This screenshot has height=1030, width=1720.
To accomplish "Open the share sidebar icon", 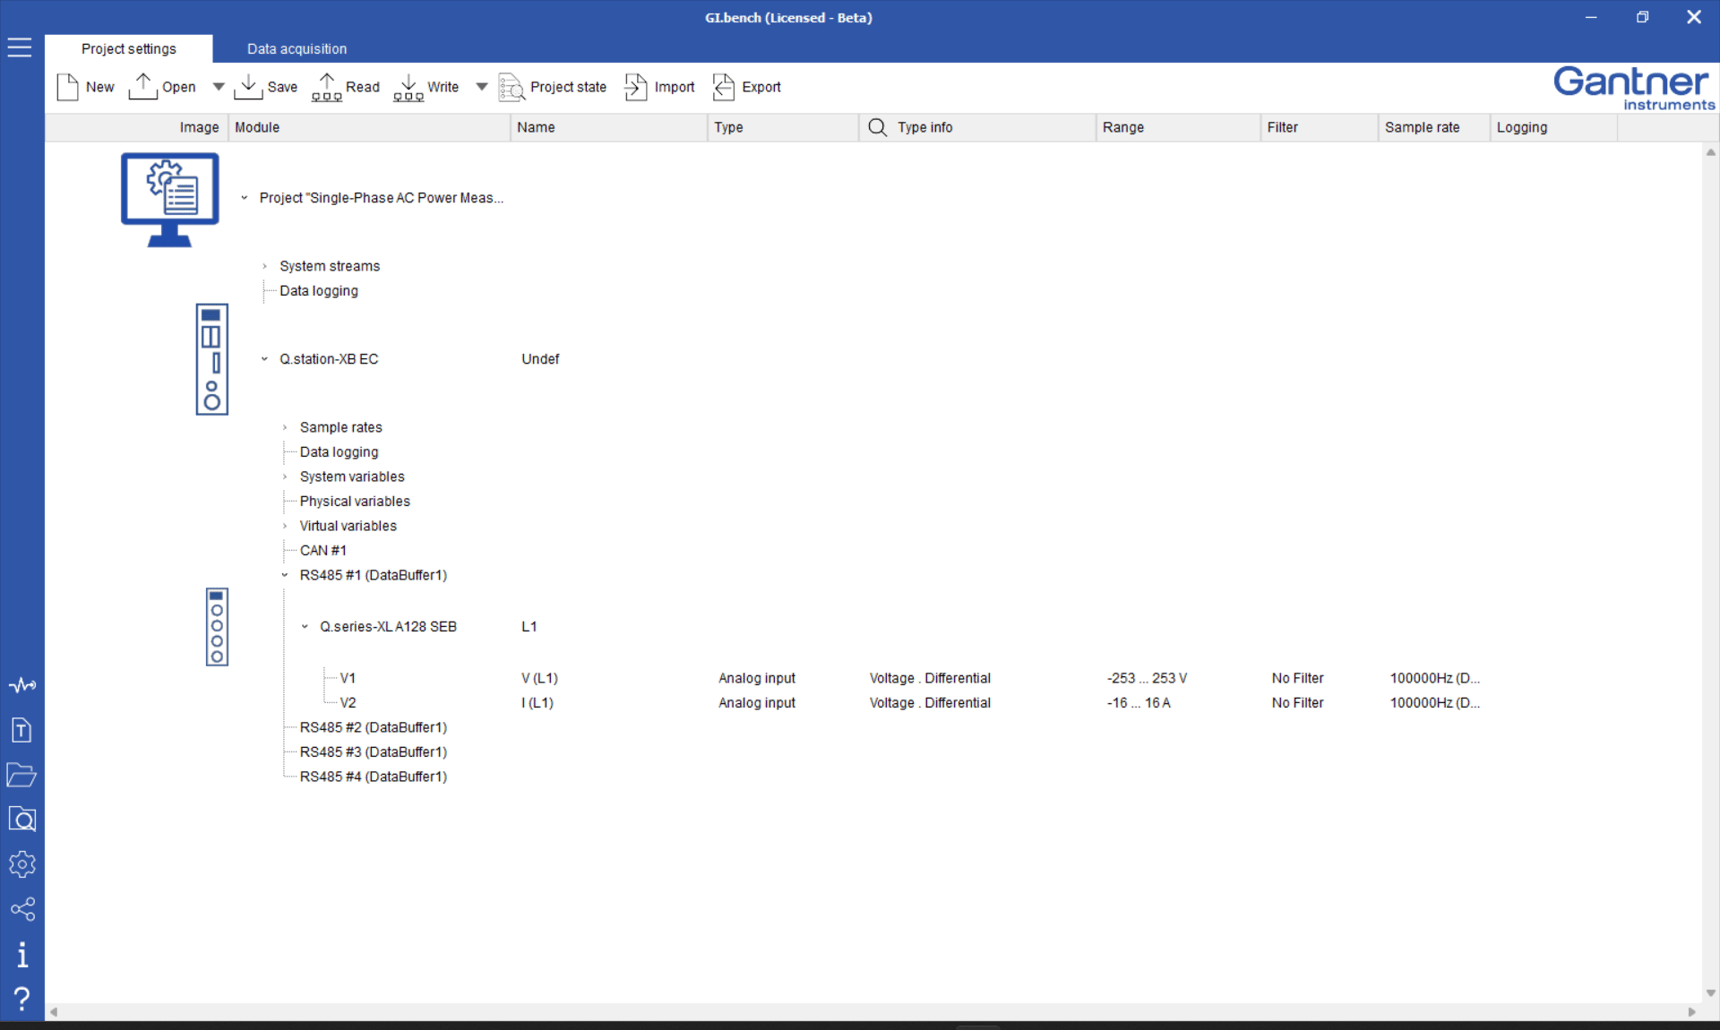I will 22,909.
